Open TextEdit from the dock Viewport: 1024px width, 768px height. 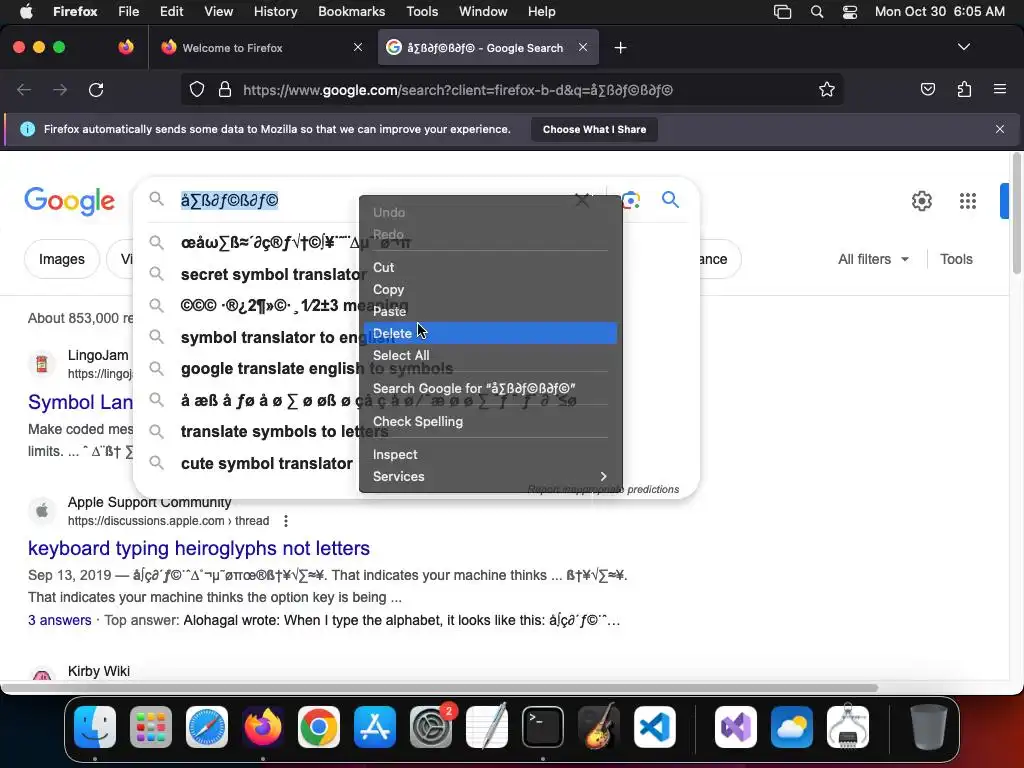487,727
